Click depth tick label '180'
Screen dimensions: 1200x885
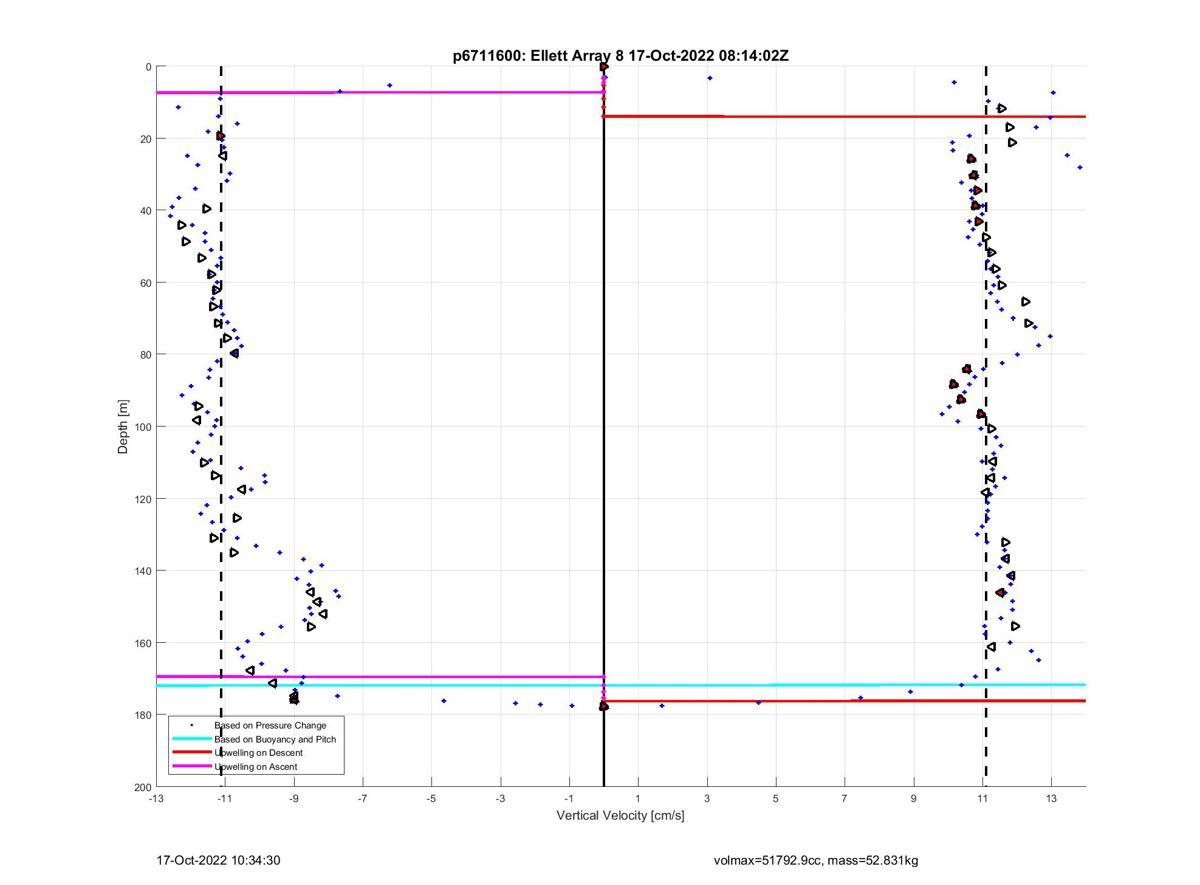(143, 715)
